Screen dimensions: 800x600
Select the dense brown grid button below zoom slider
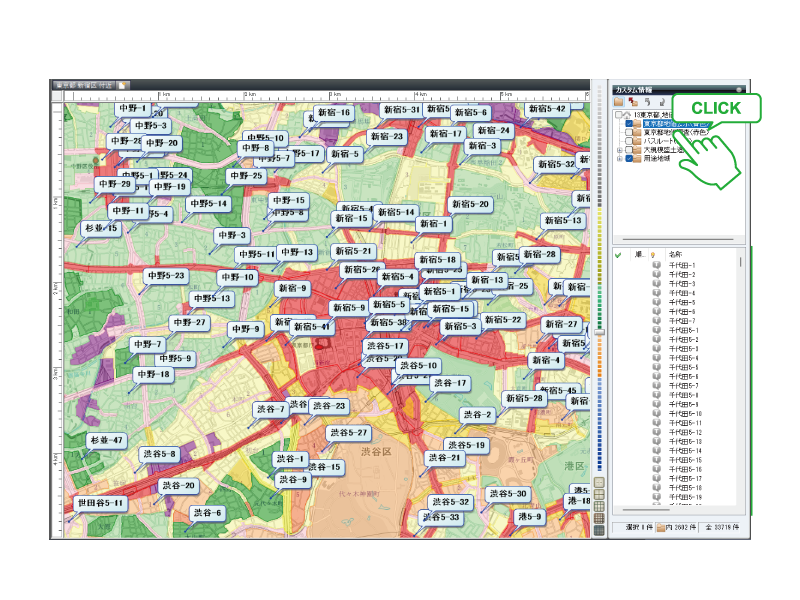point(599,518)
